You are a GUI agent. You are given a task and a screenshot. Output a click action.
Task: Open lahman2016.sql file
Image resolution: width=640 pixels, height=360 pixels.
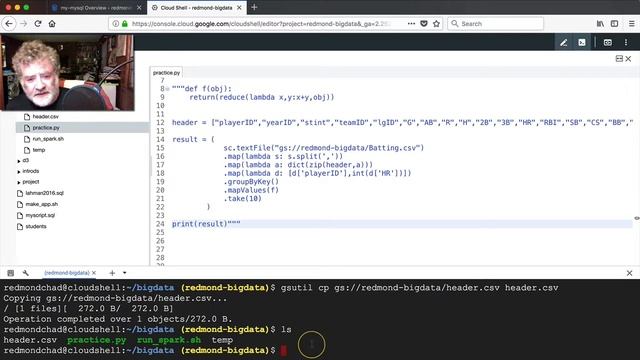point(44,193)
